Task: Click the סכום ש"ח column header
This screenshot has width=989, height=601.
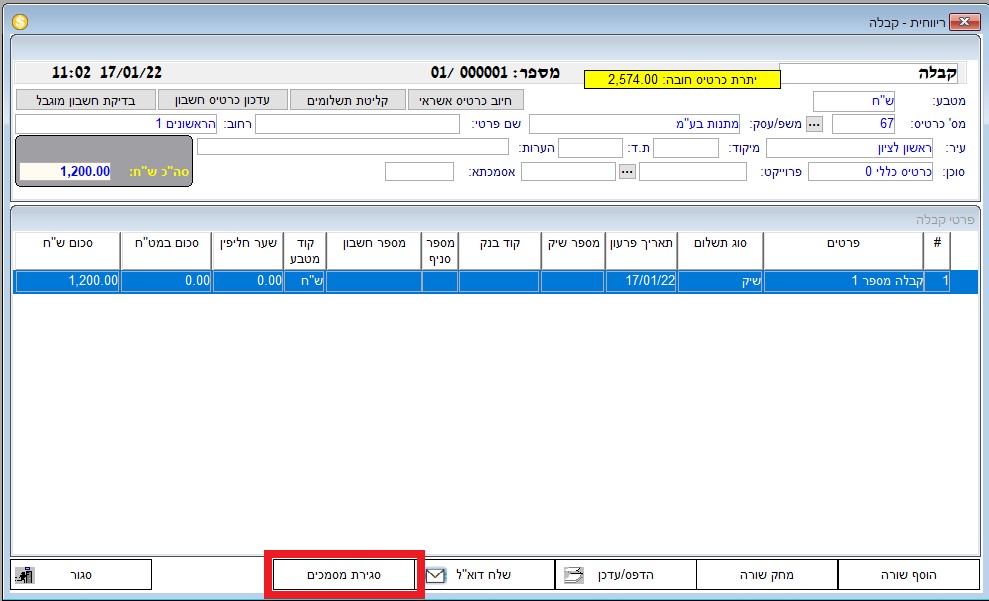Action: [67, 250]
